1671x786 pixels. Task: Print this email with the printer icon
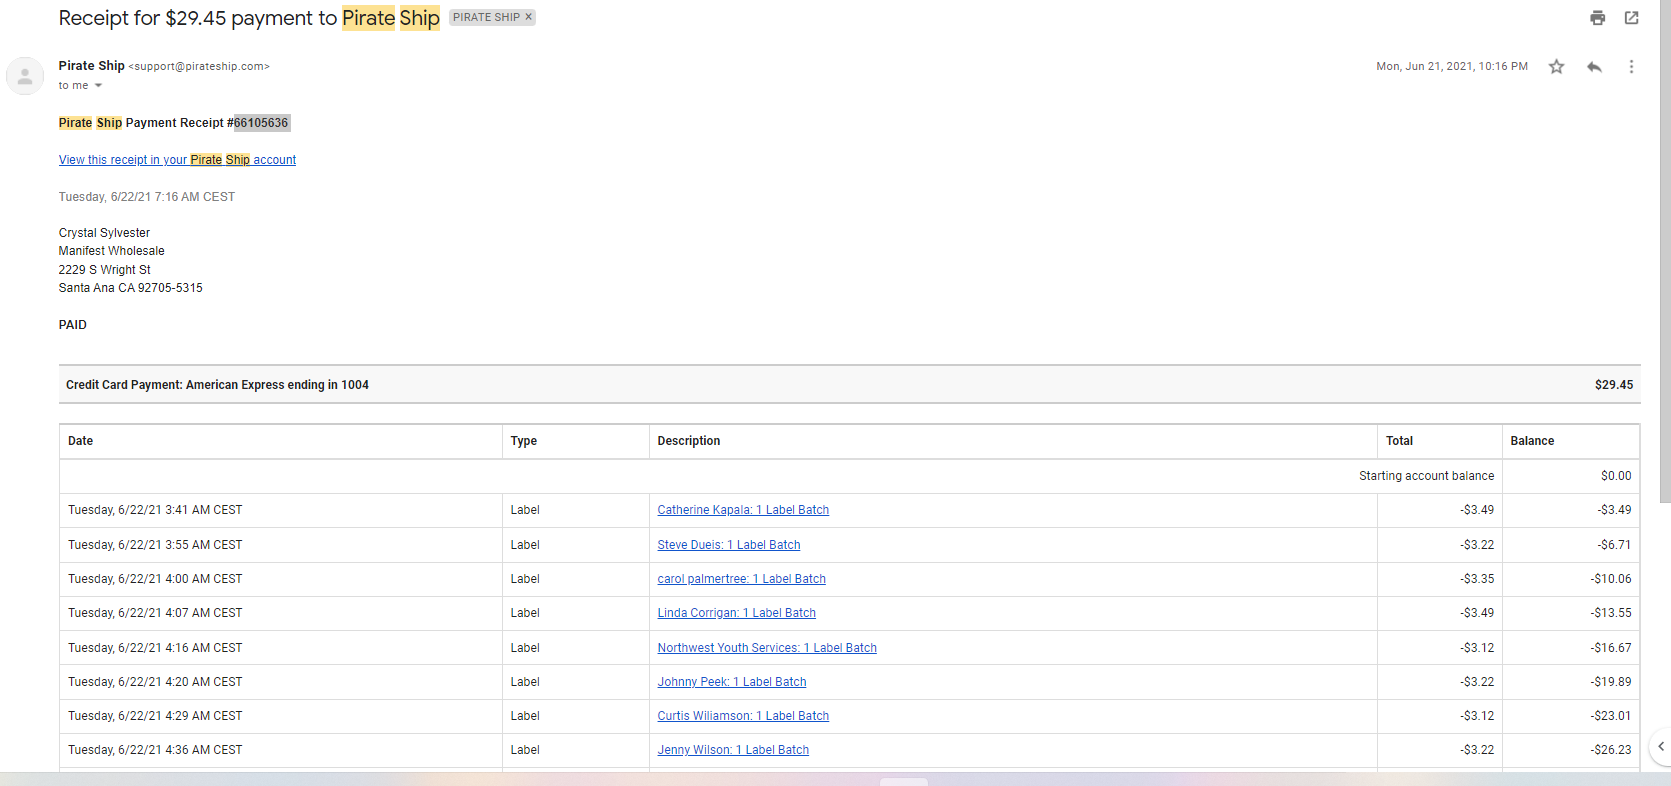coord(1598,18)
